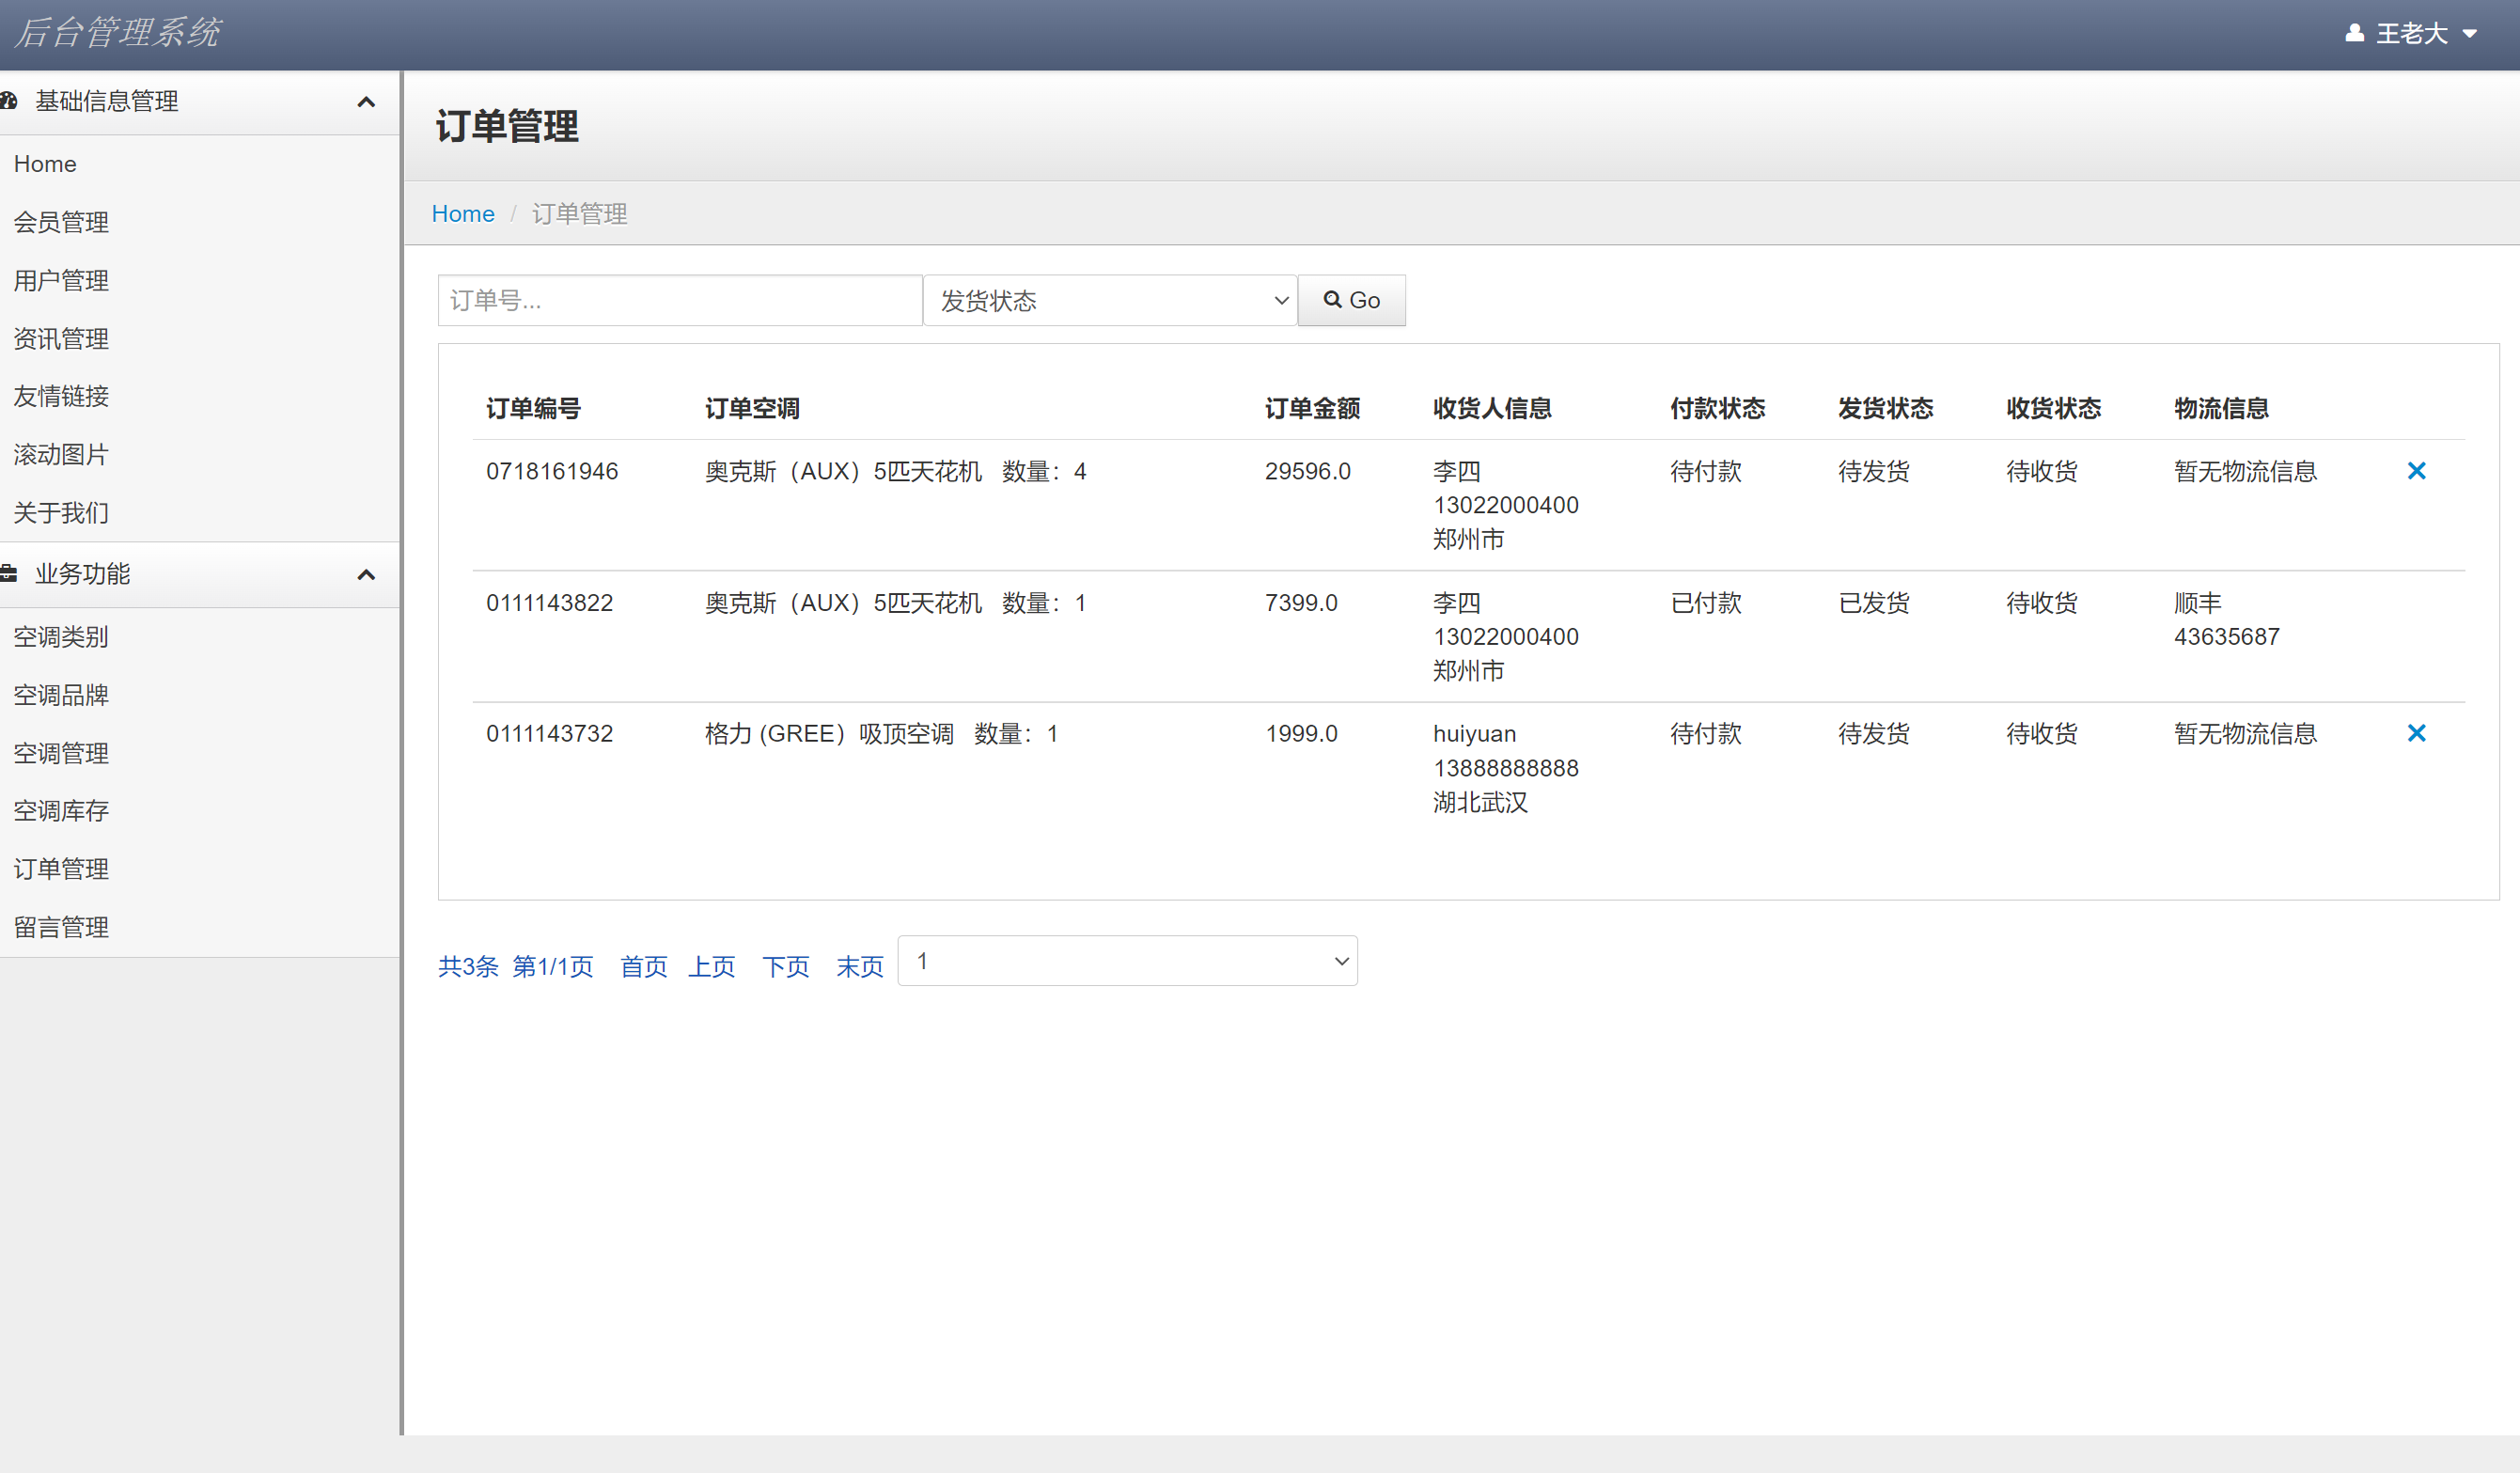Go to 下页 pagination link

click(x=786, y=966)
